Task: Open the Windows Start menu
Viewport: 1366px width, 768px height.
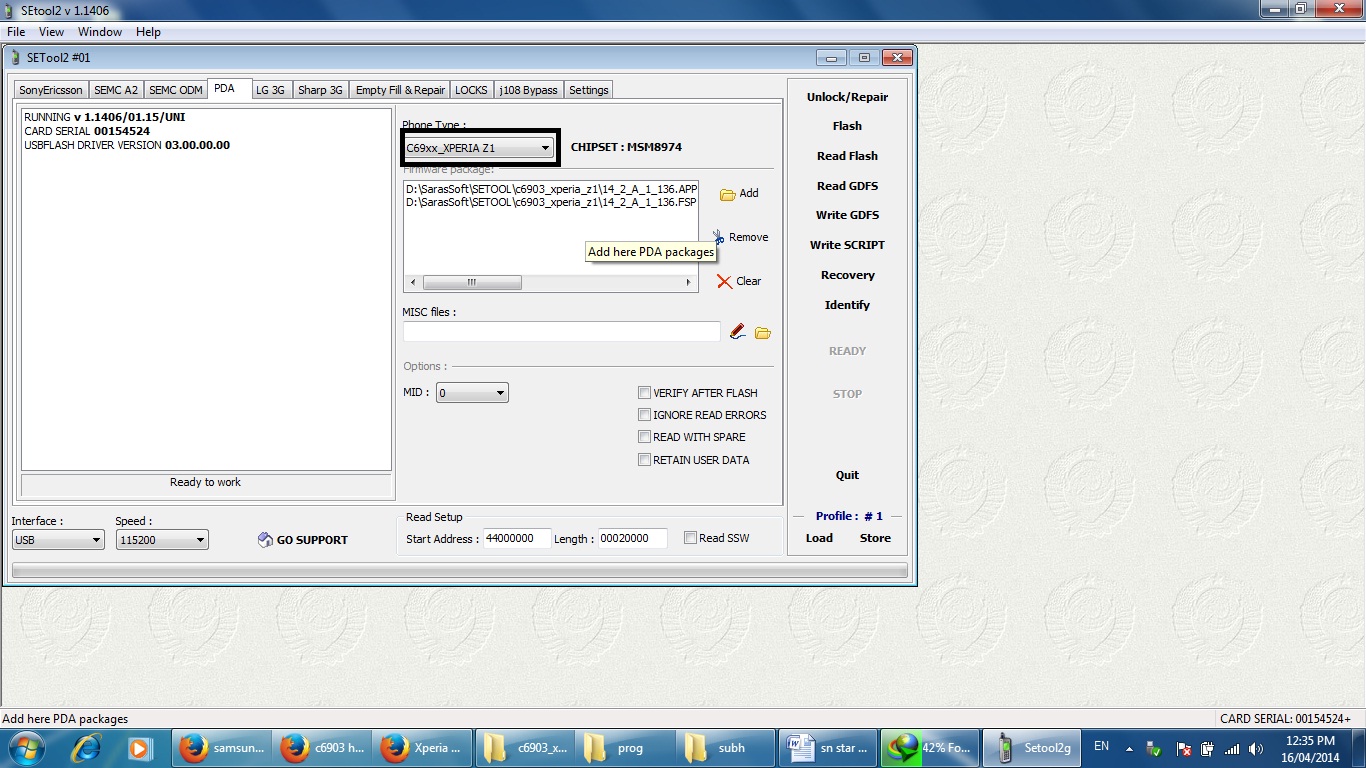Action: (x=25, y=747)
